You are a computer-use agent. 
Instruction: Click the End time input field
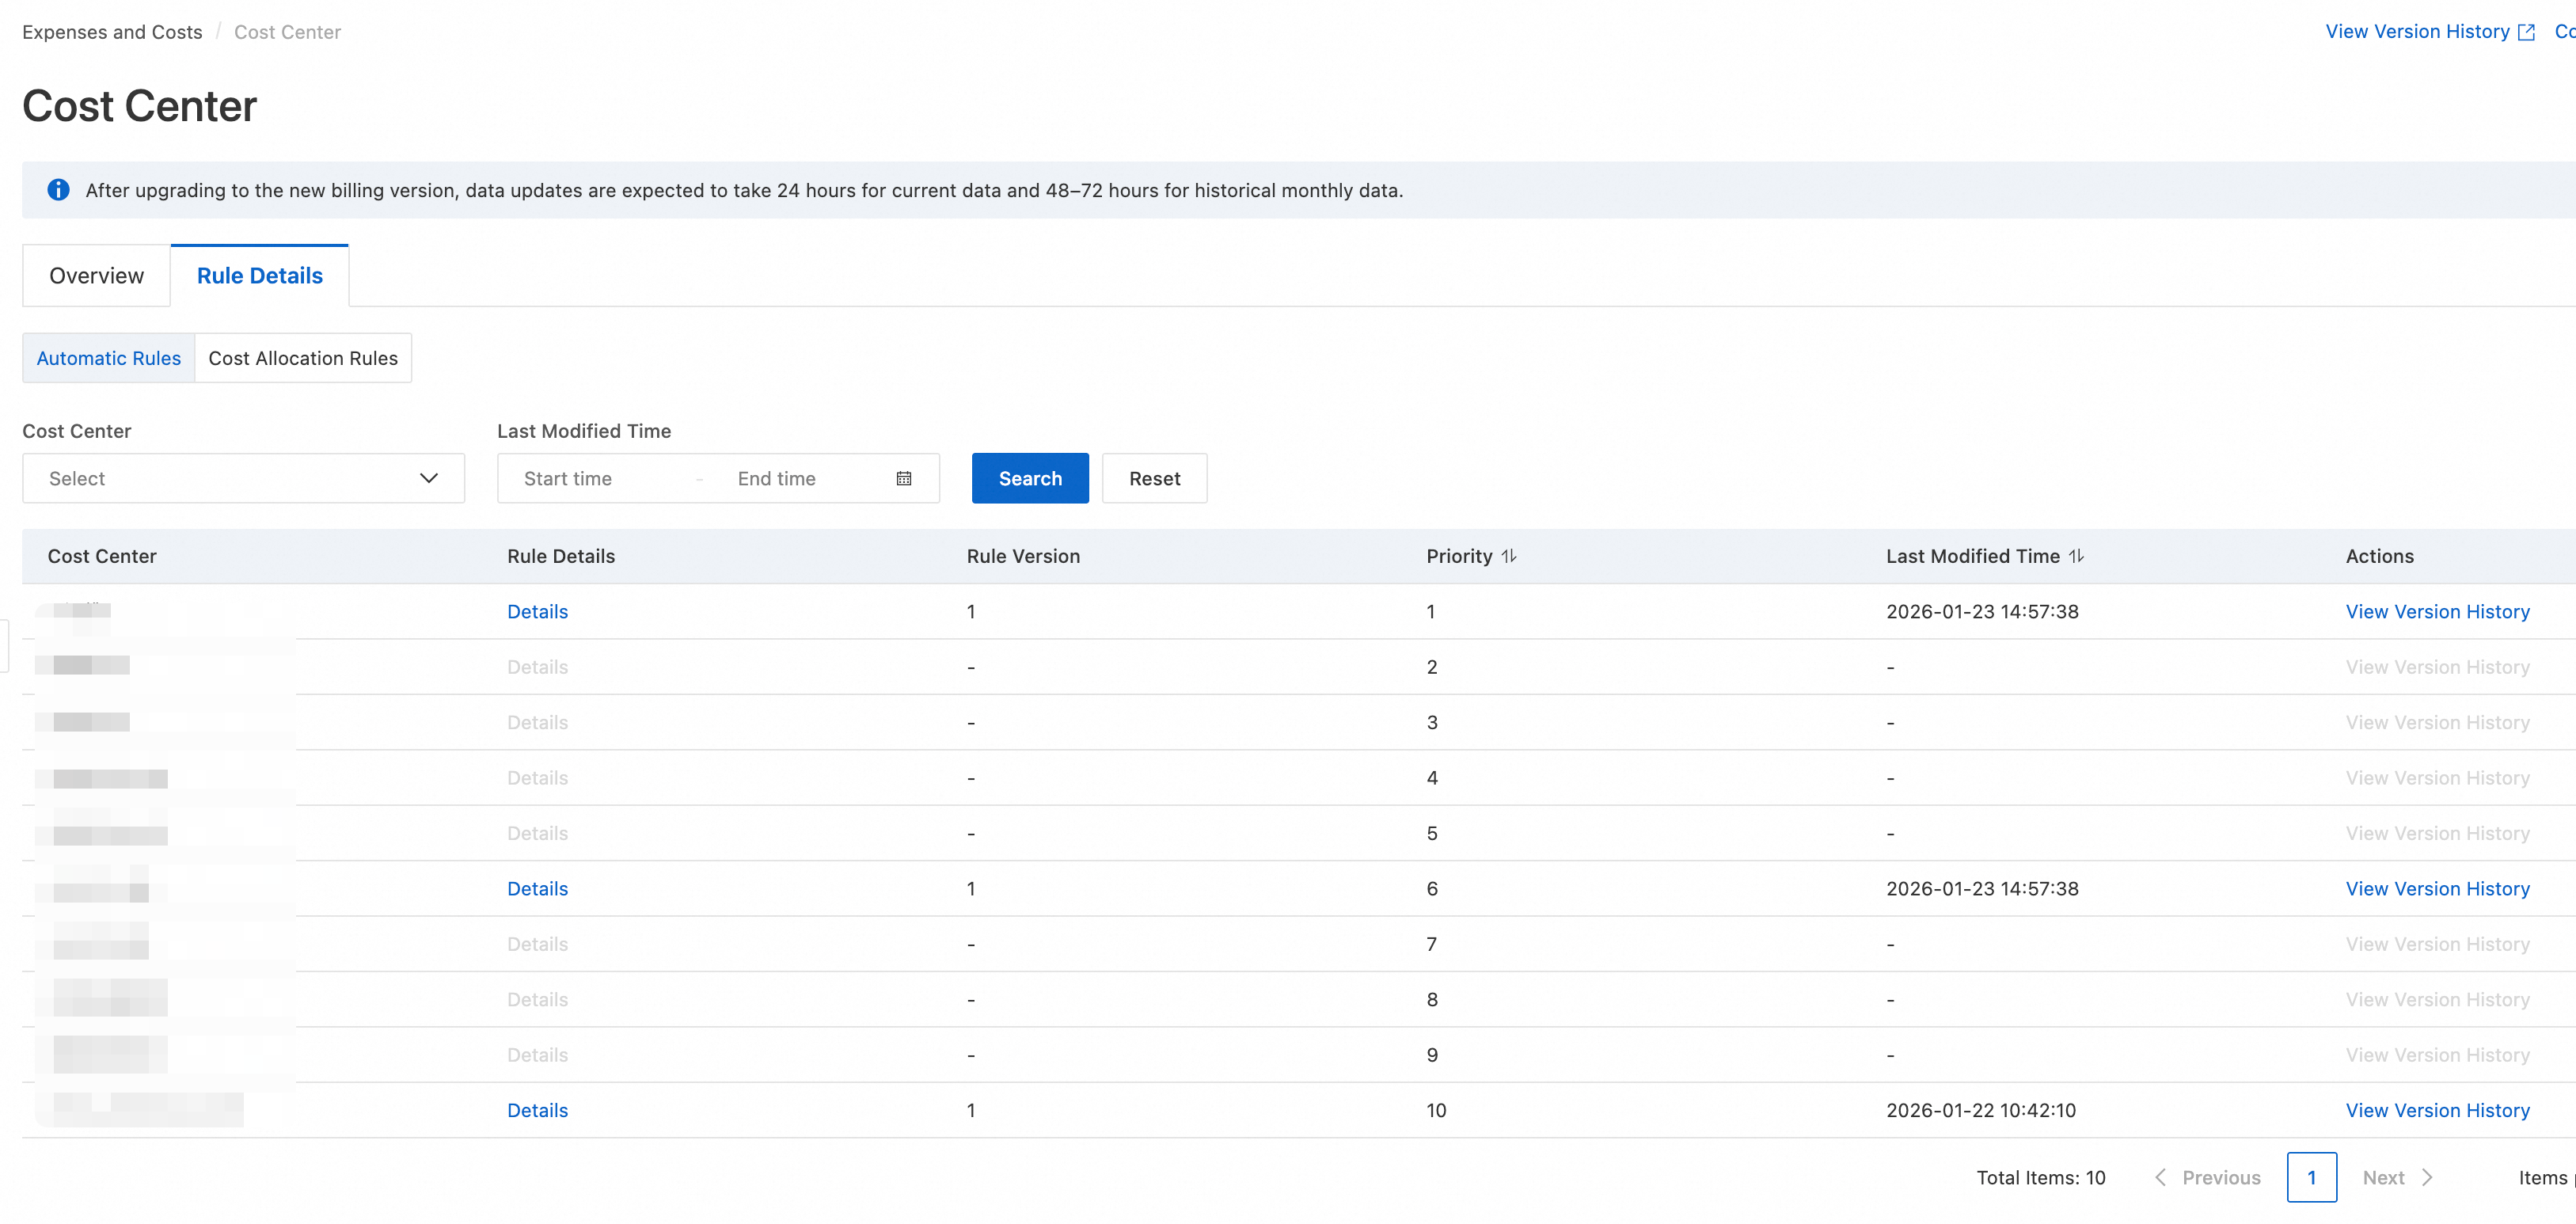point(800,479)
